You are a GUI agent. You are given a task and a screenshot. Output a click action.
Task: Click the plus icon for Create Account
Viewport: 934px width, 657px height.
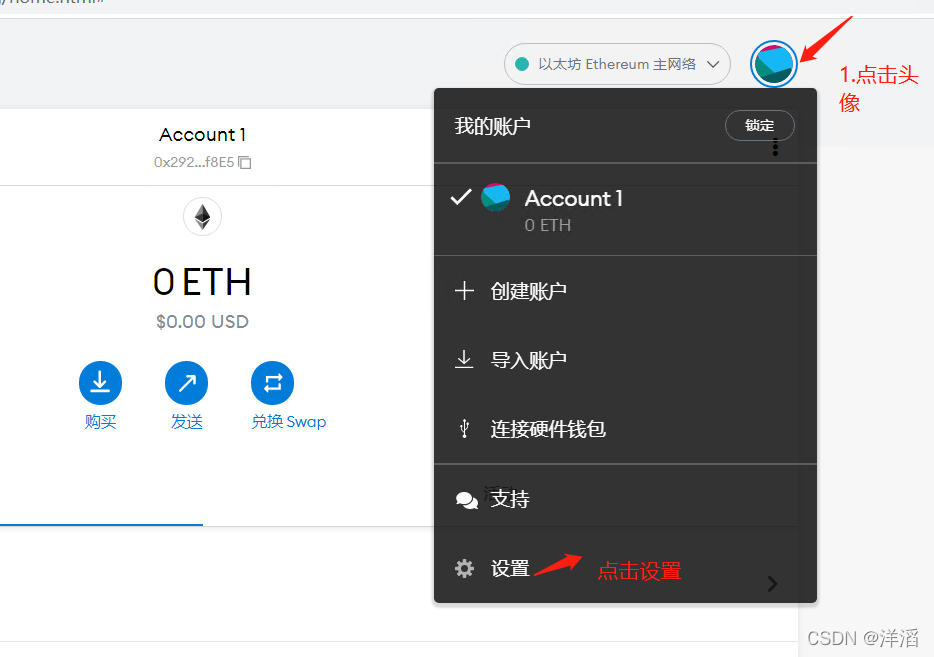pyautogui.click(x=465, y=291)
